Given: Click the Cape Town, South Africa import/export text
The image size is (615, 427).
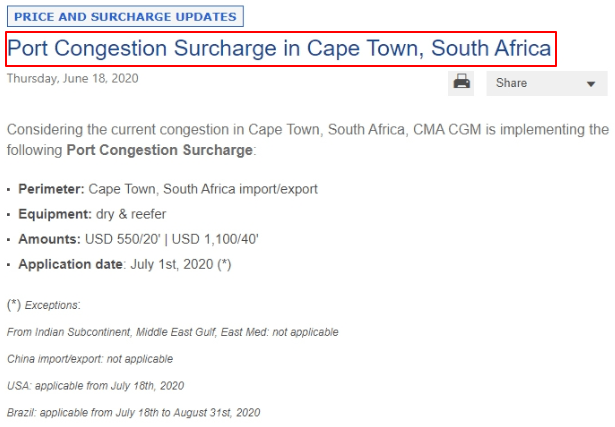Looking at the screenshot, I should [203, 189].
